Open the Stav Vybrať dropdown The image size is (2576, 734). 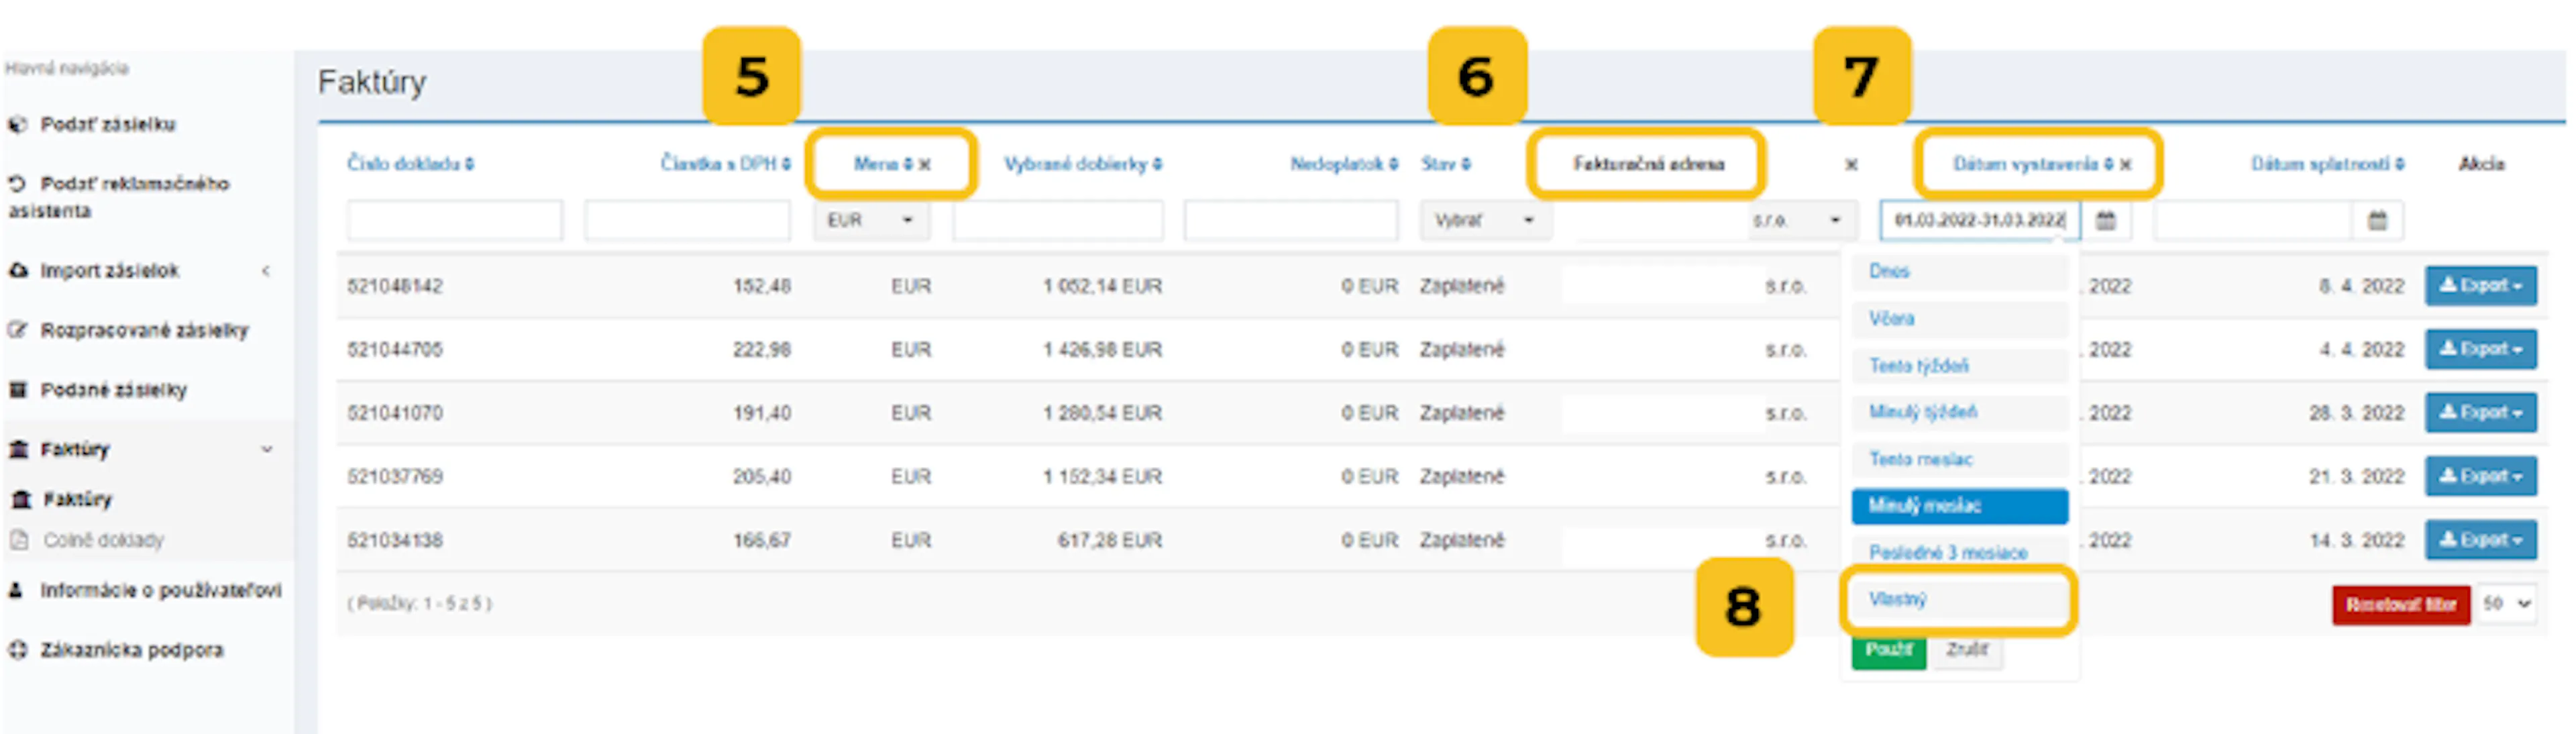pos(1486,220)
